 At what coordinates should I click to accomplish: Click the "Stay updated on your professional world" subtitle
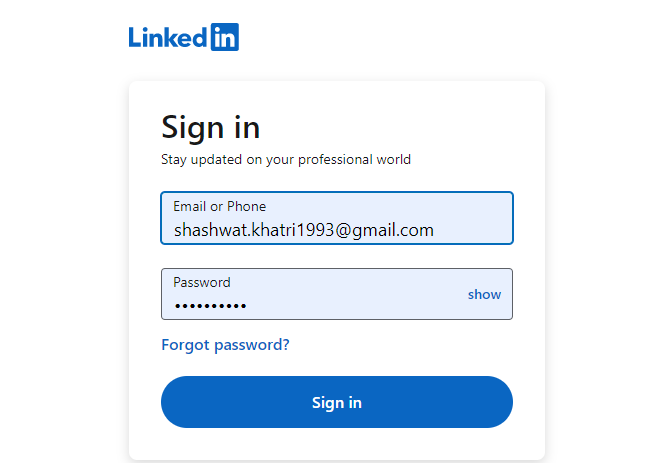(x=286, y=159)
